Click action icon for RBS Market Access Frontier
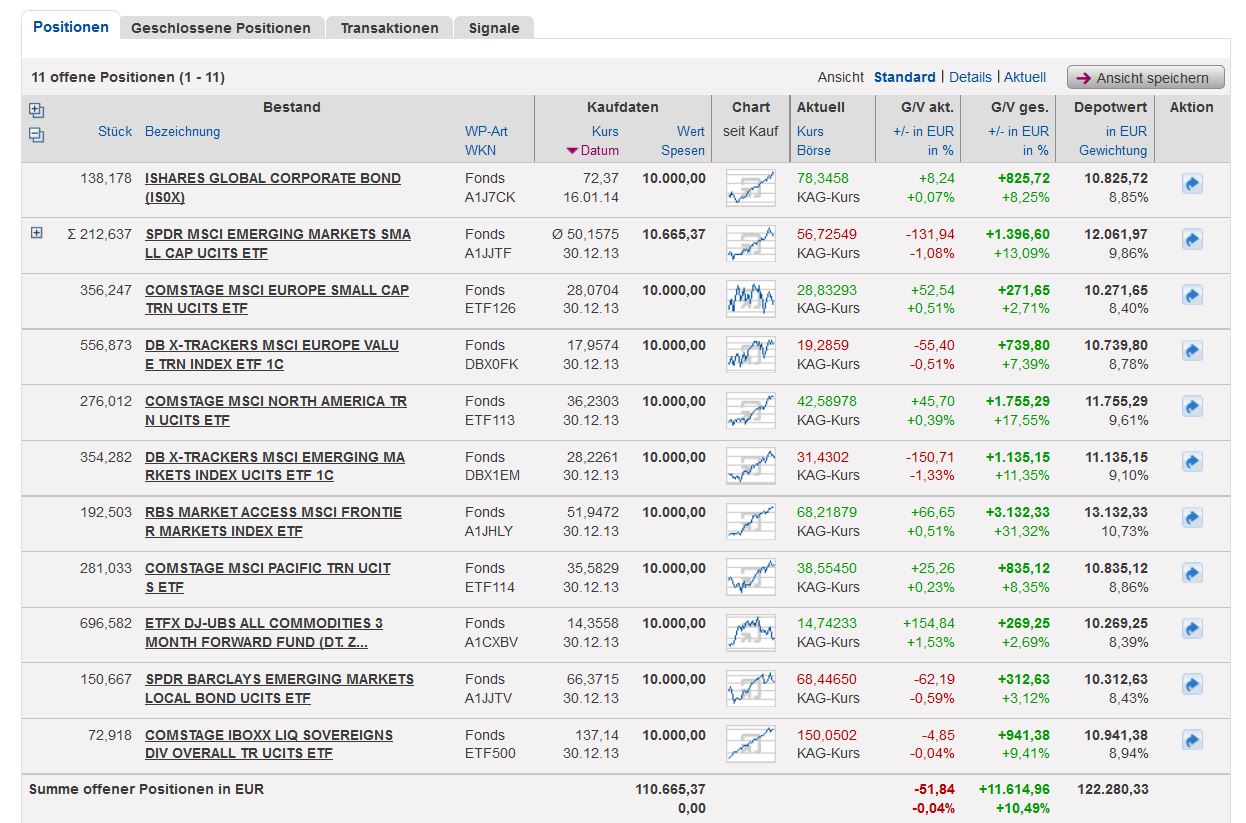The image size is (1246, 823). pyautogui.click(x=1192, y=518)
